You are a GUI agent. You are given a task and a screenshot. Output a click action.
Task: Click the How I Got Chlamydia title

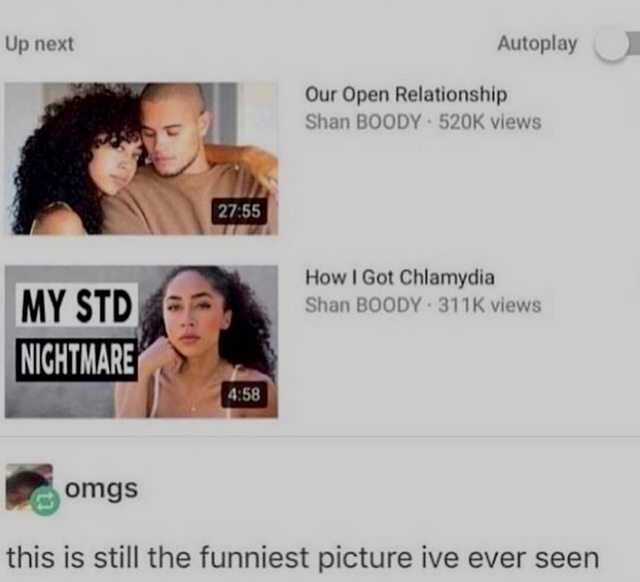400,278
